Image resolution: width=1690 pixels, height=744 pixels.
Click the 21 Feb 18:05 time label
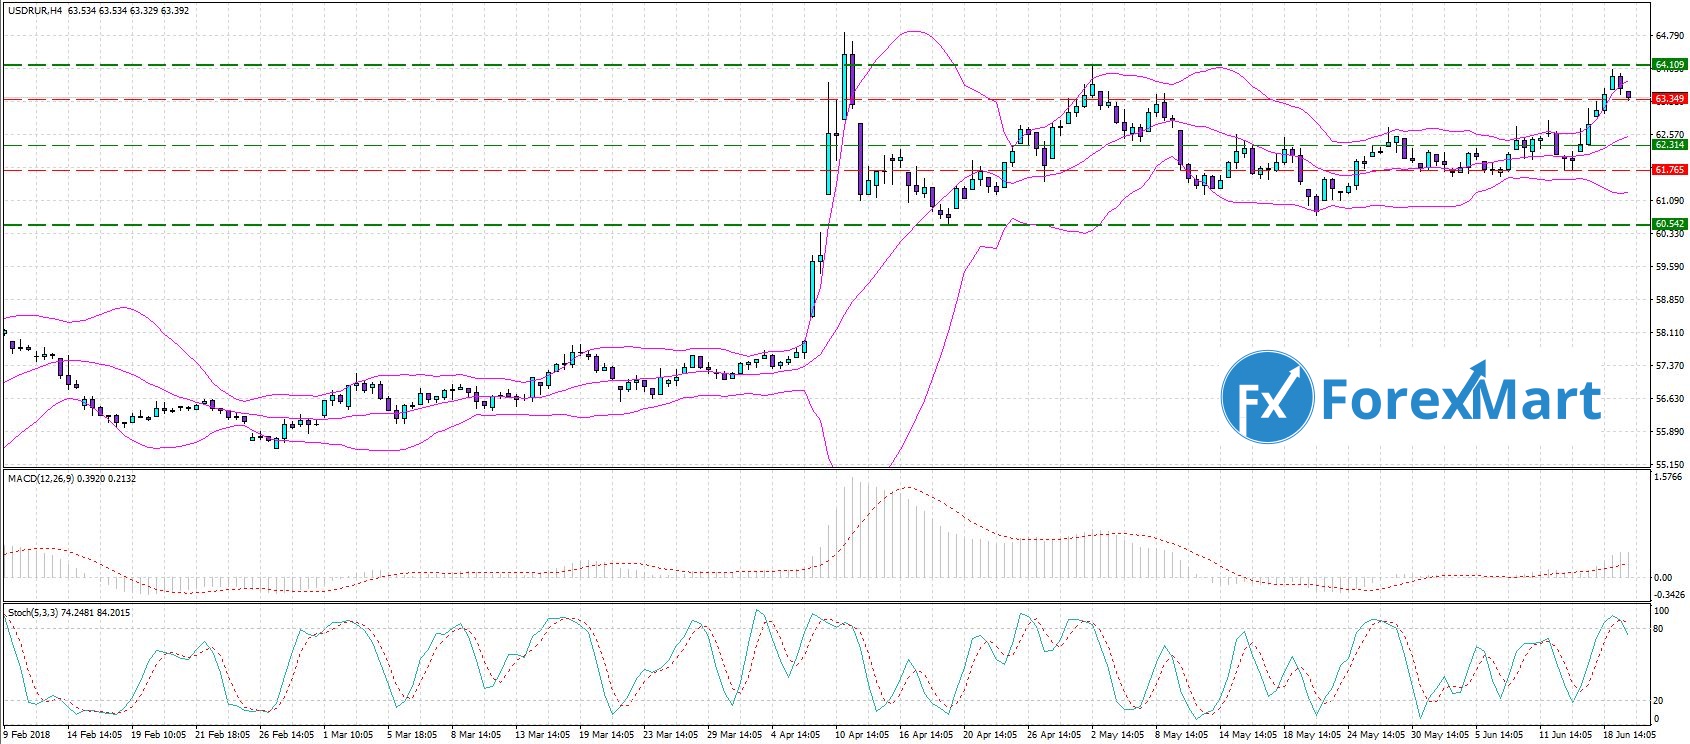(223, 735)
